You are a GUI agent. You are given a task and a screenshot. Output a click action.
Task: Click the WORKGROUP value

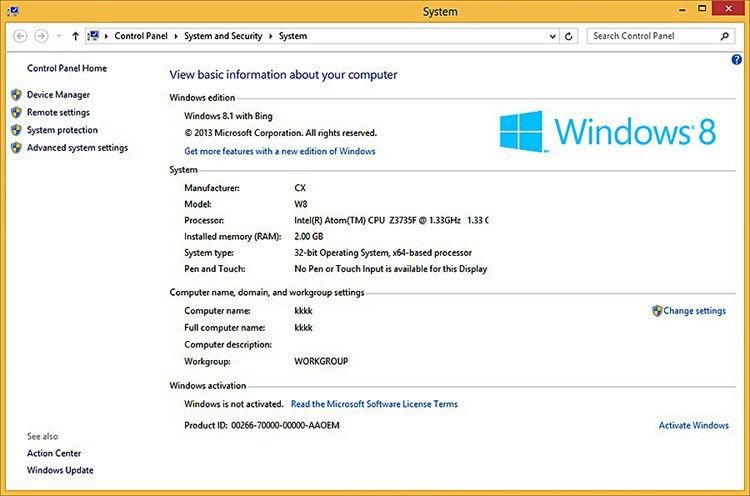[321, 362]
